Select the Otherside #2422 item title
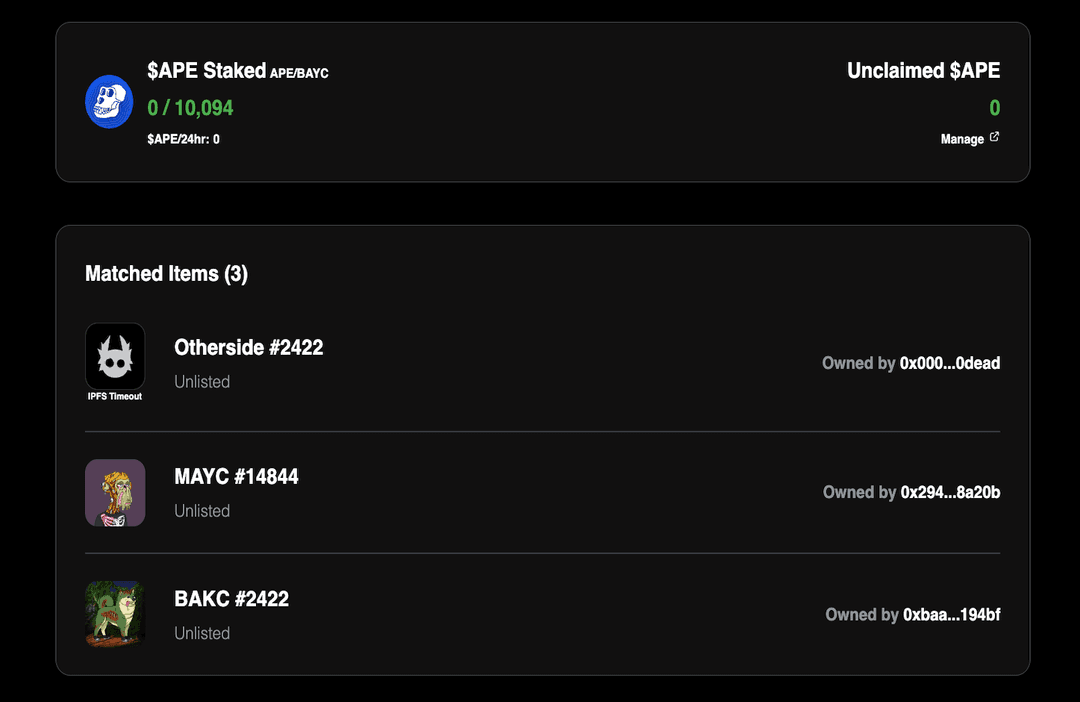Screen dimensions: 1080x702 click(248, 347)
